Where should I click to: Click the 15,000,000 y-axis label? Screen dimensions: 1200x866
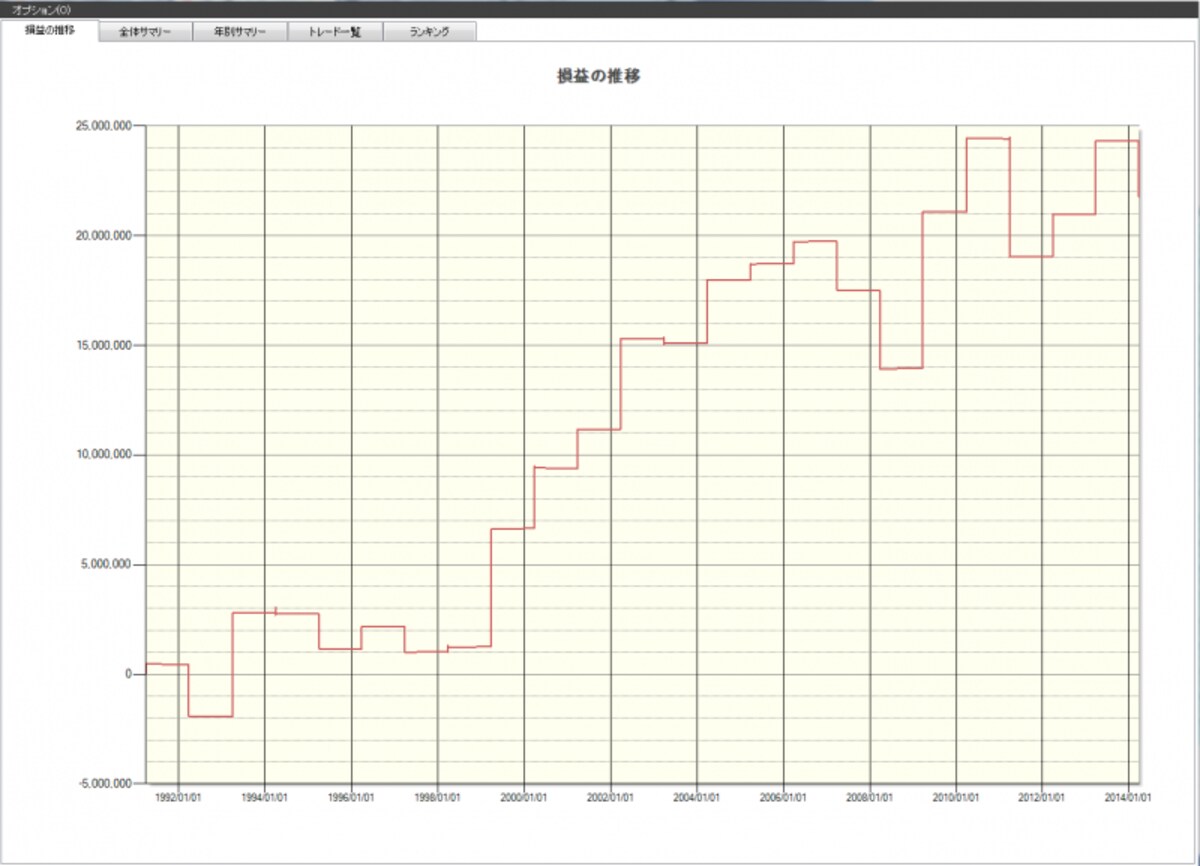click(x=104, y=345)
